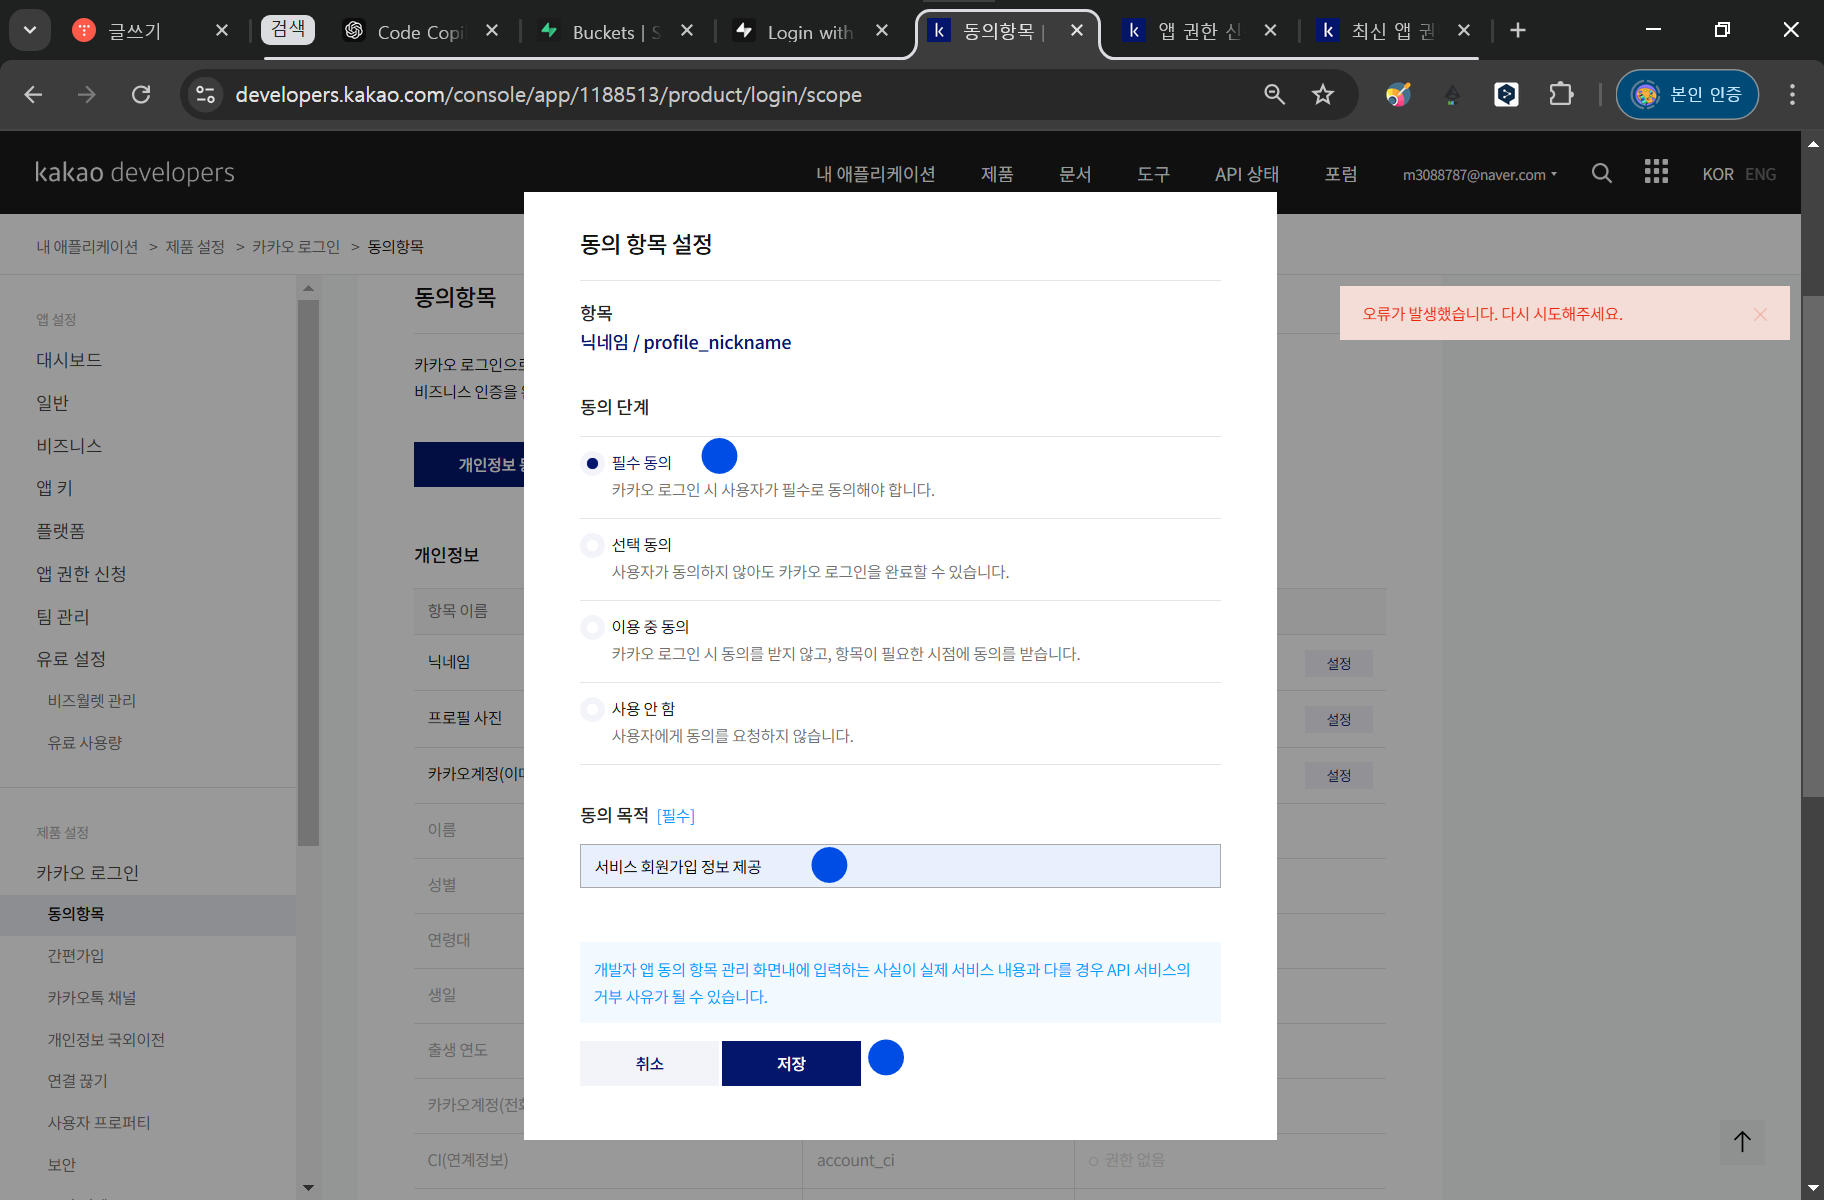Open 앱 키 in the sidebar
The image size is (1824, 1200).
pyautogui.click(x=55, y=488)
